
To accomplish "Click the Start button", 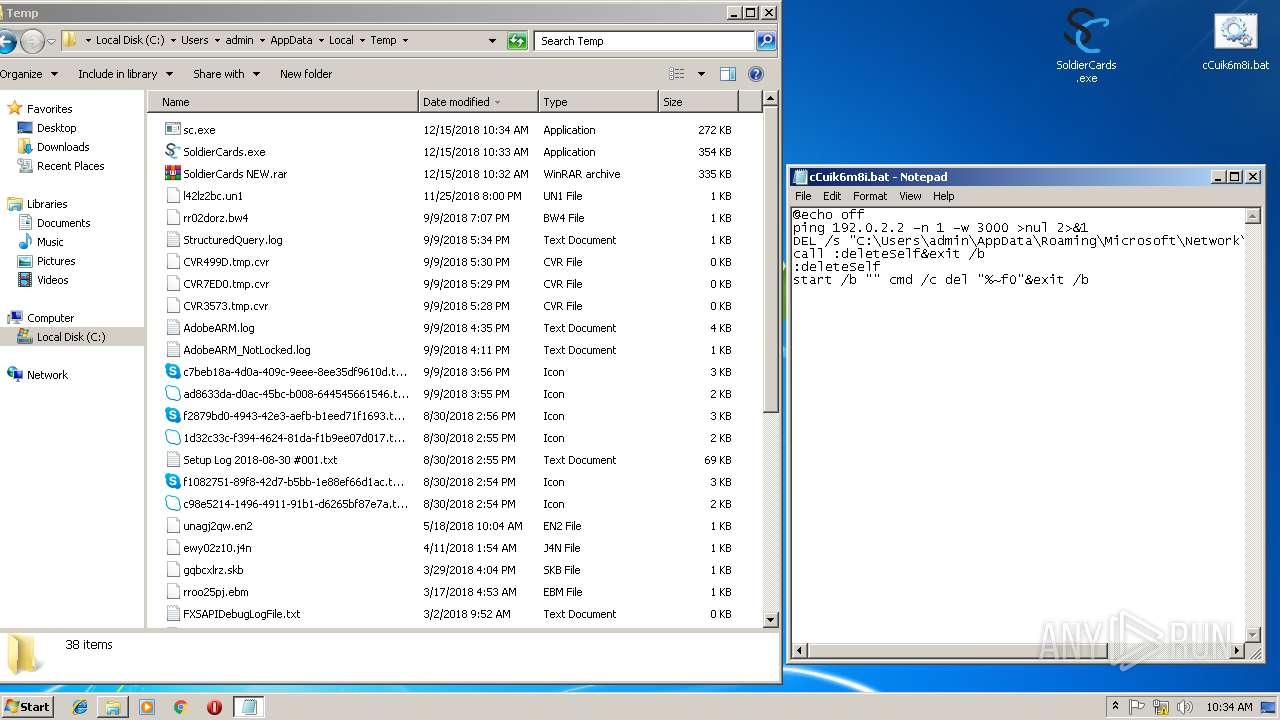I will coord(27,706).
